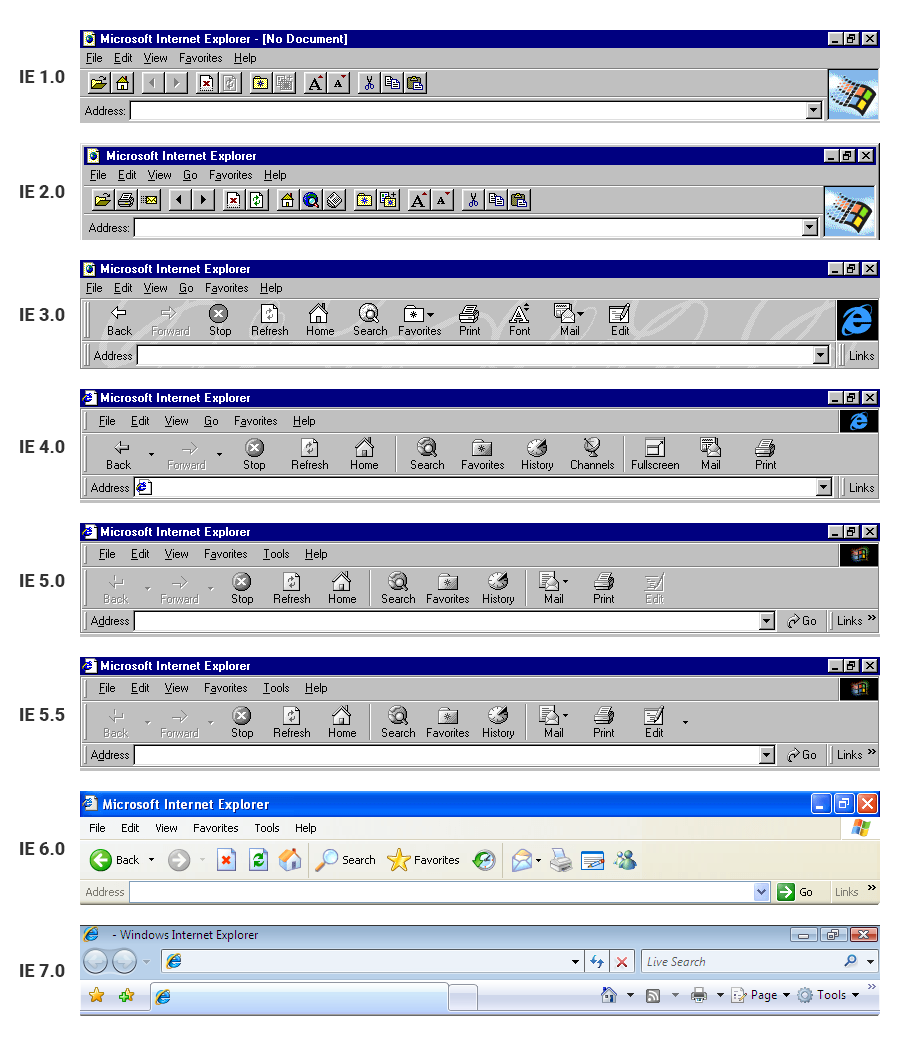Click the Mail button in IE 4.0 toolbar
This screenshot has height=1040, width=900.
710,454
